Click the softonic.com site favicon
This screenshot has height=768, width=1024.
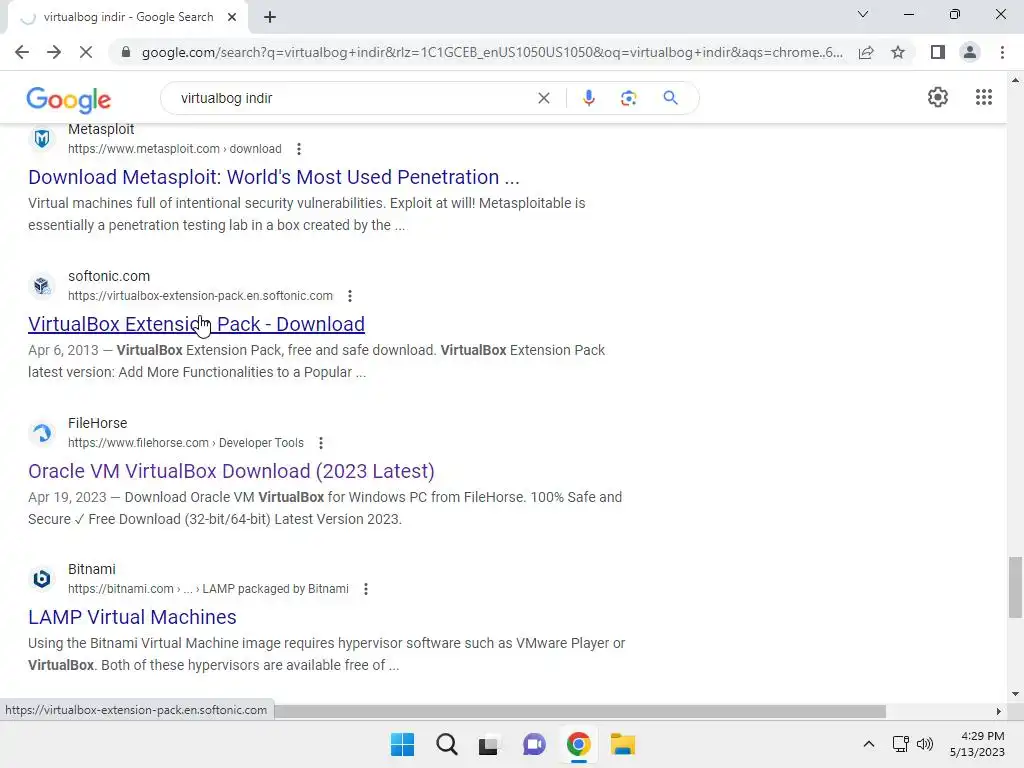(x=42, y=285)
